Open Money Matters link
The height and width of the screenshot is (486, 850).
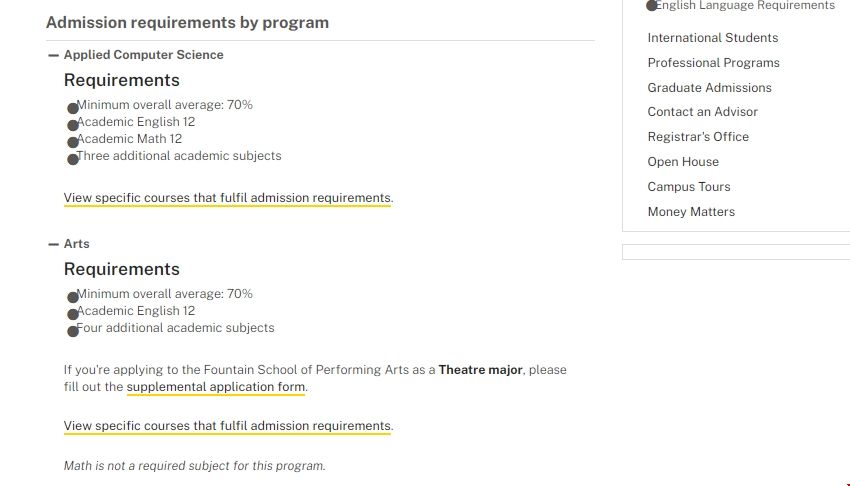pos(691,212)
